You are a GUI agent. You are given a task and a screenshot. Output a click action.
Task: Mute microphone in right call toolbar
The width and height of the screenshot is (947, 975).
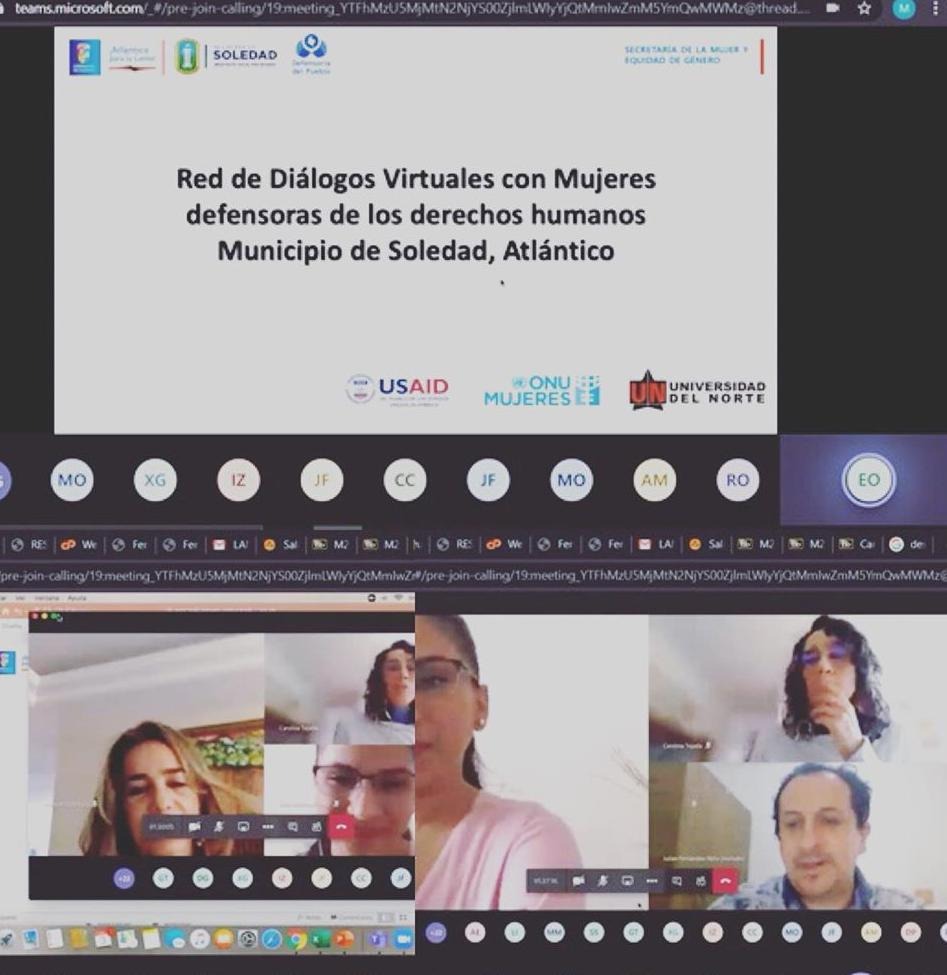603,881
